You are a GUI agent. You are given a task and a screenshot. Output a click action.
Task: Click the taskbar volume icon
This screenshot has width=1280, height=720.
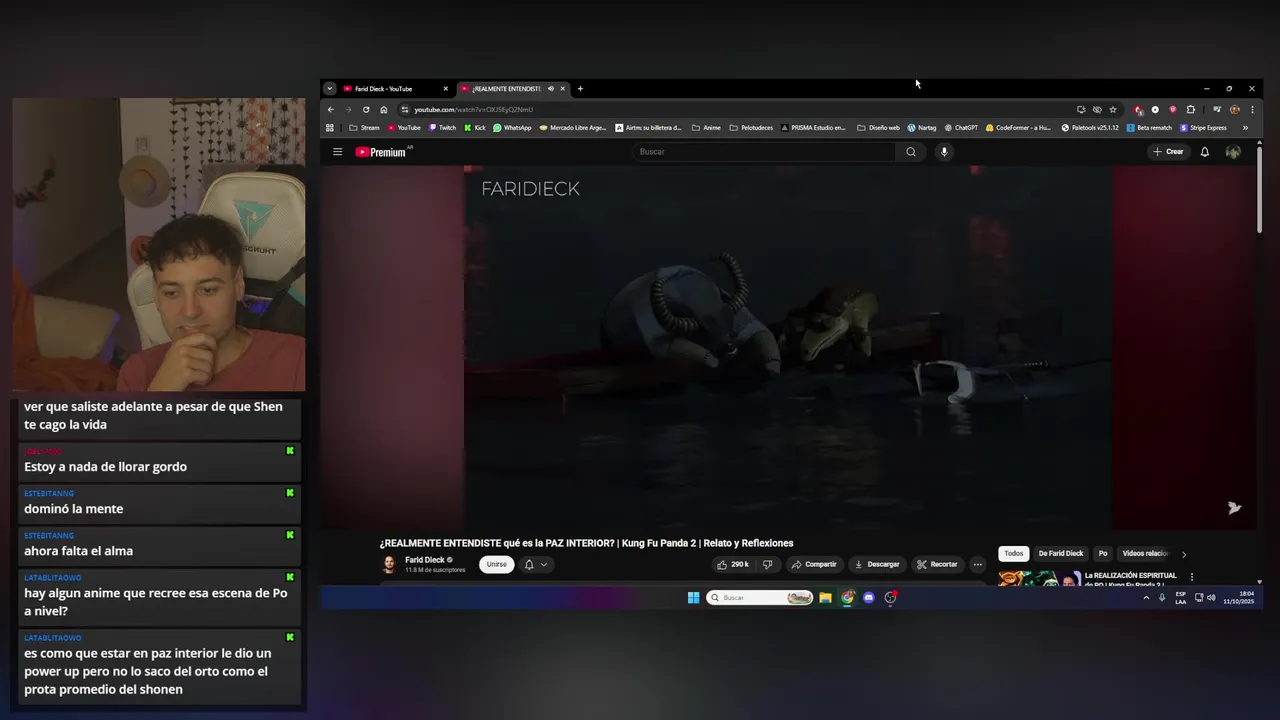1211,598
